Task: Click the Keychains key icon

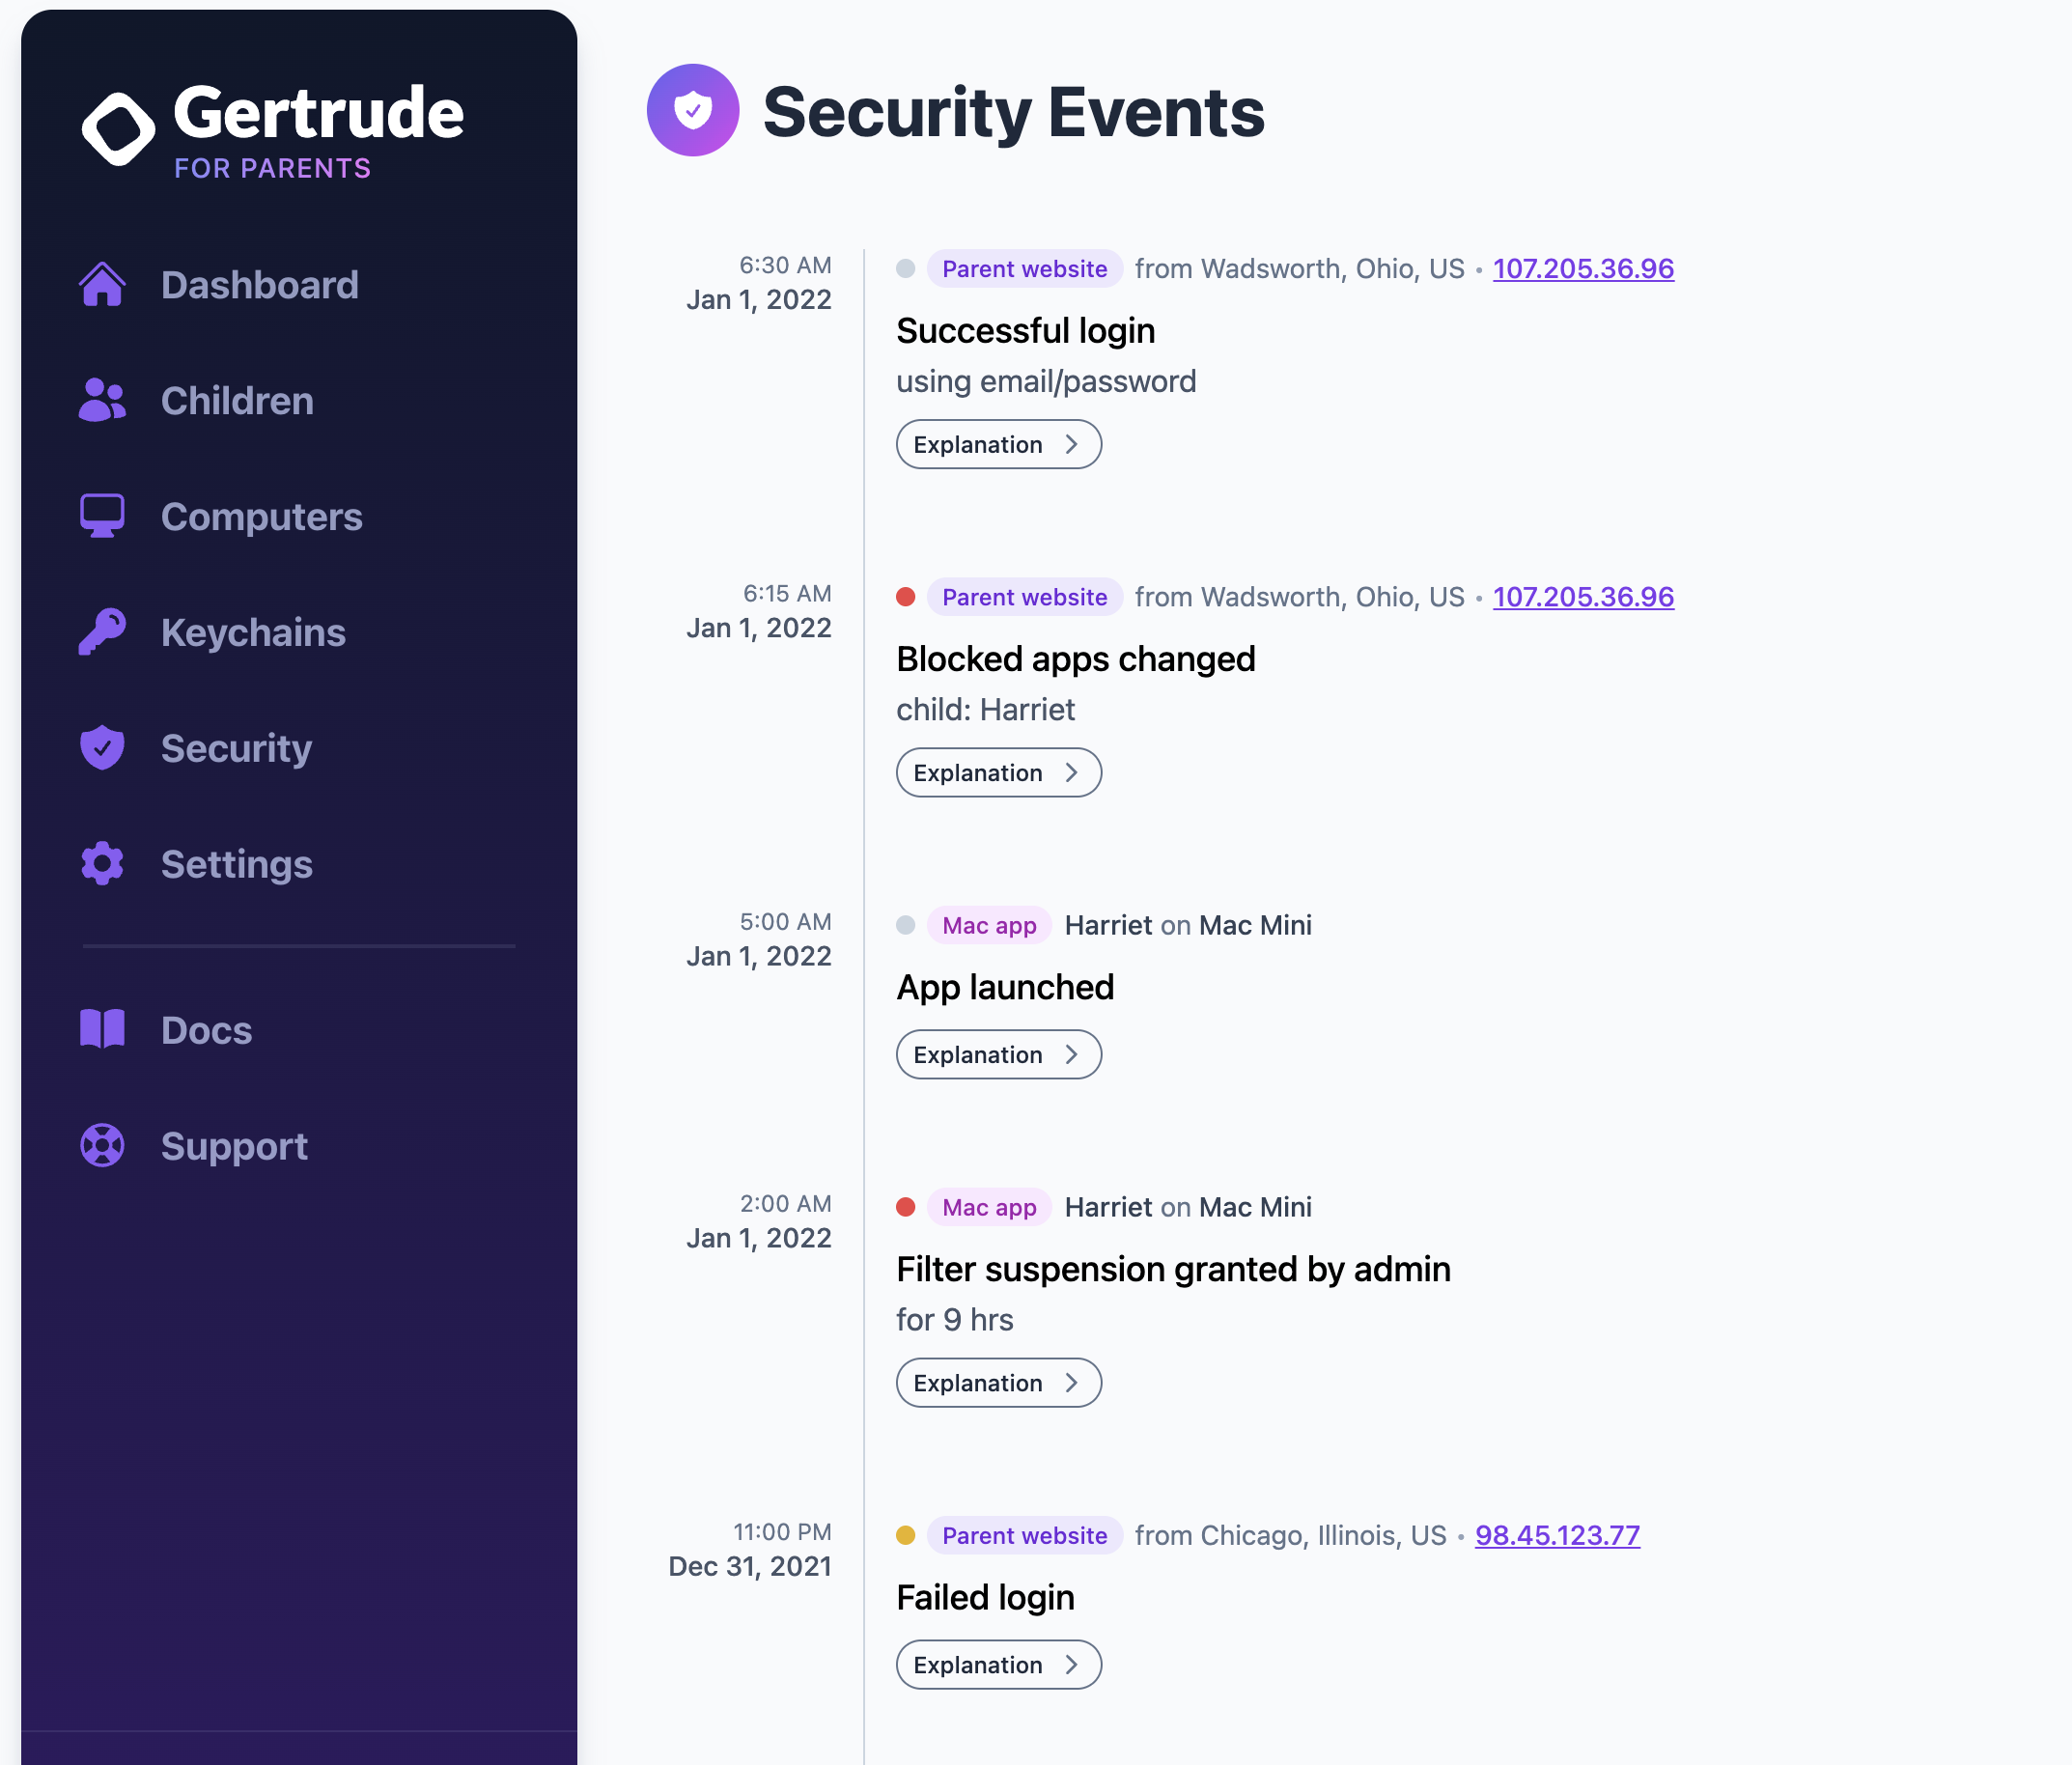Action: pyautogui.click(x=102, y=632)
